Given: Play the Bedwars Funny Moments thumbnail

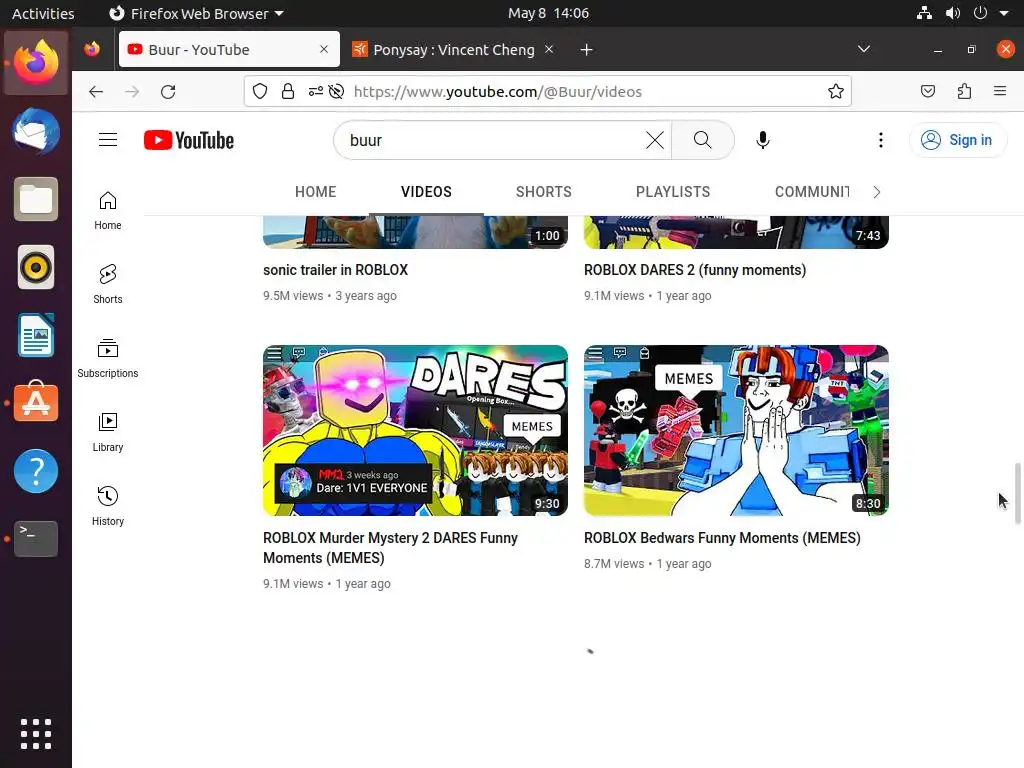Looking at the screenshot, I should 736,430.
